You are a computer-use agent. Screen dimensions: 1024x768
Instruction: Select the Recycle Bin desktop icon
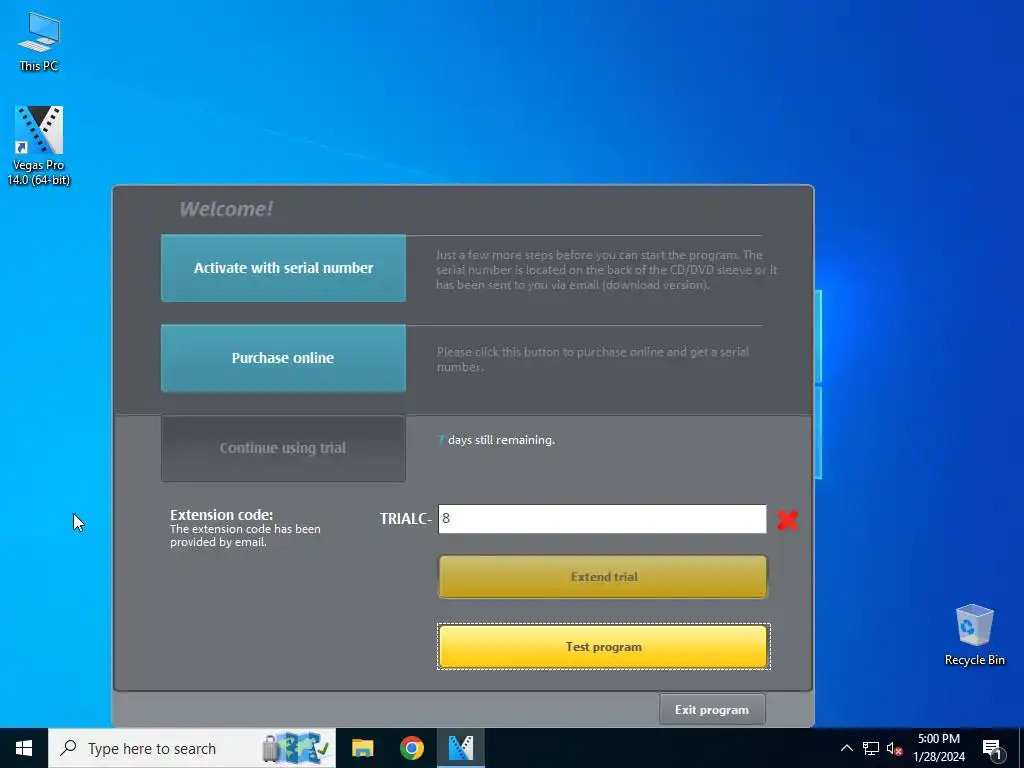[x=974, y=635]
